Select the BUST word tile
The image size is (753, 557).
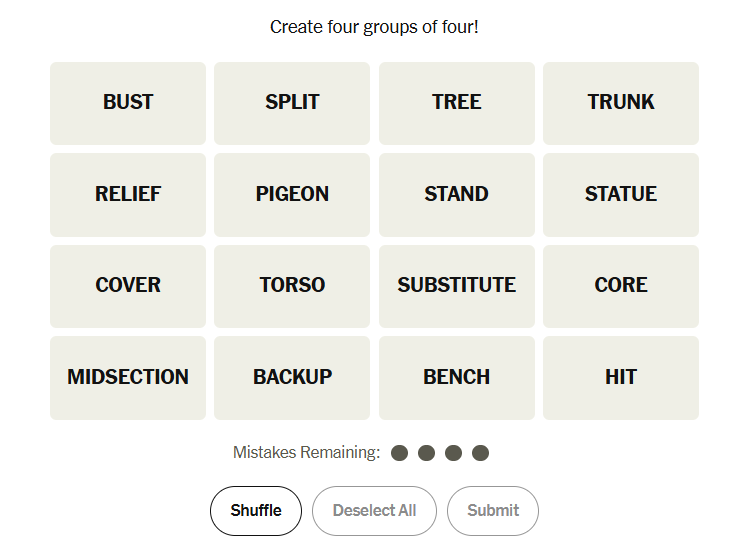pos(128,103)
